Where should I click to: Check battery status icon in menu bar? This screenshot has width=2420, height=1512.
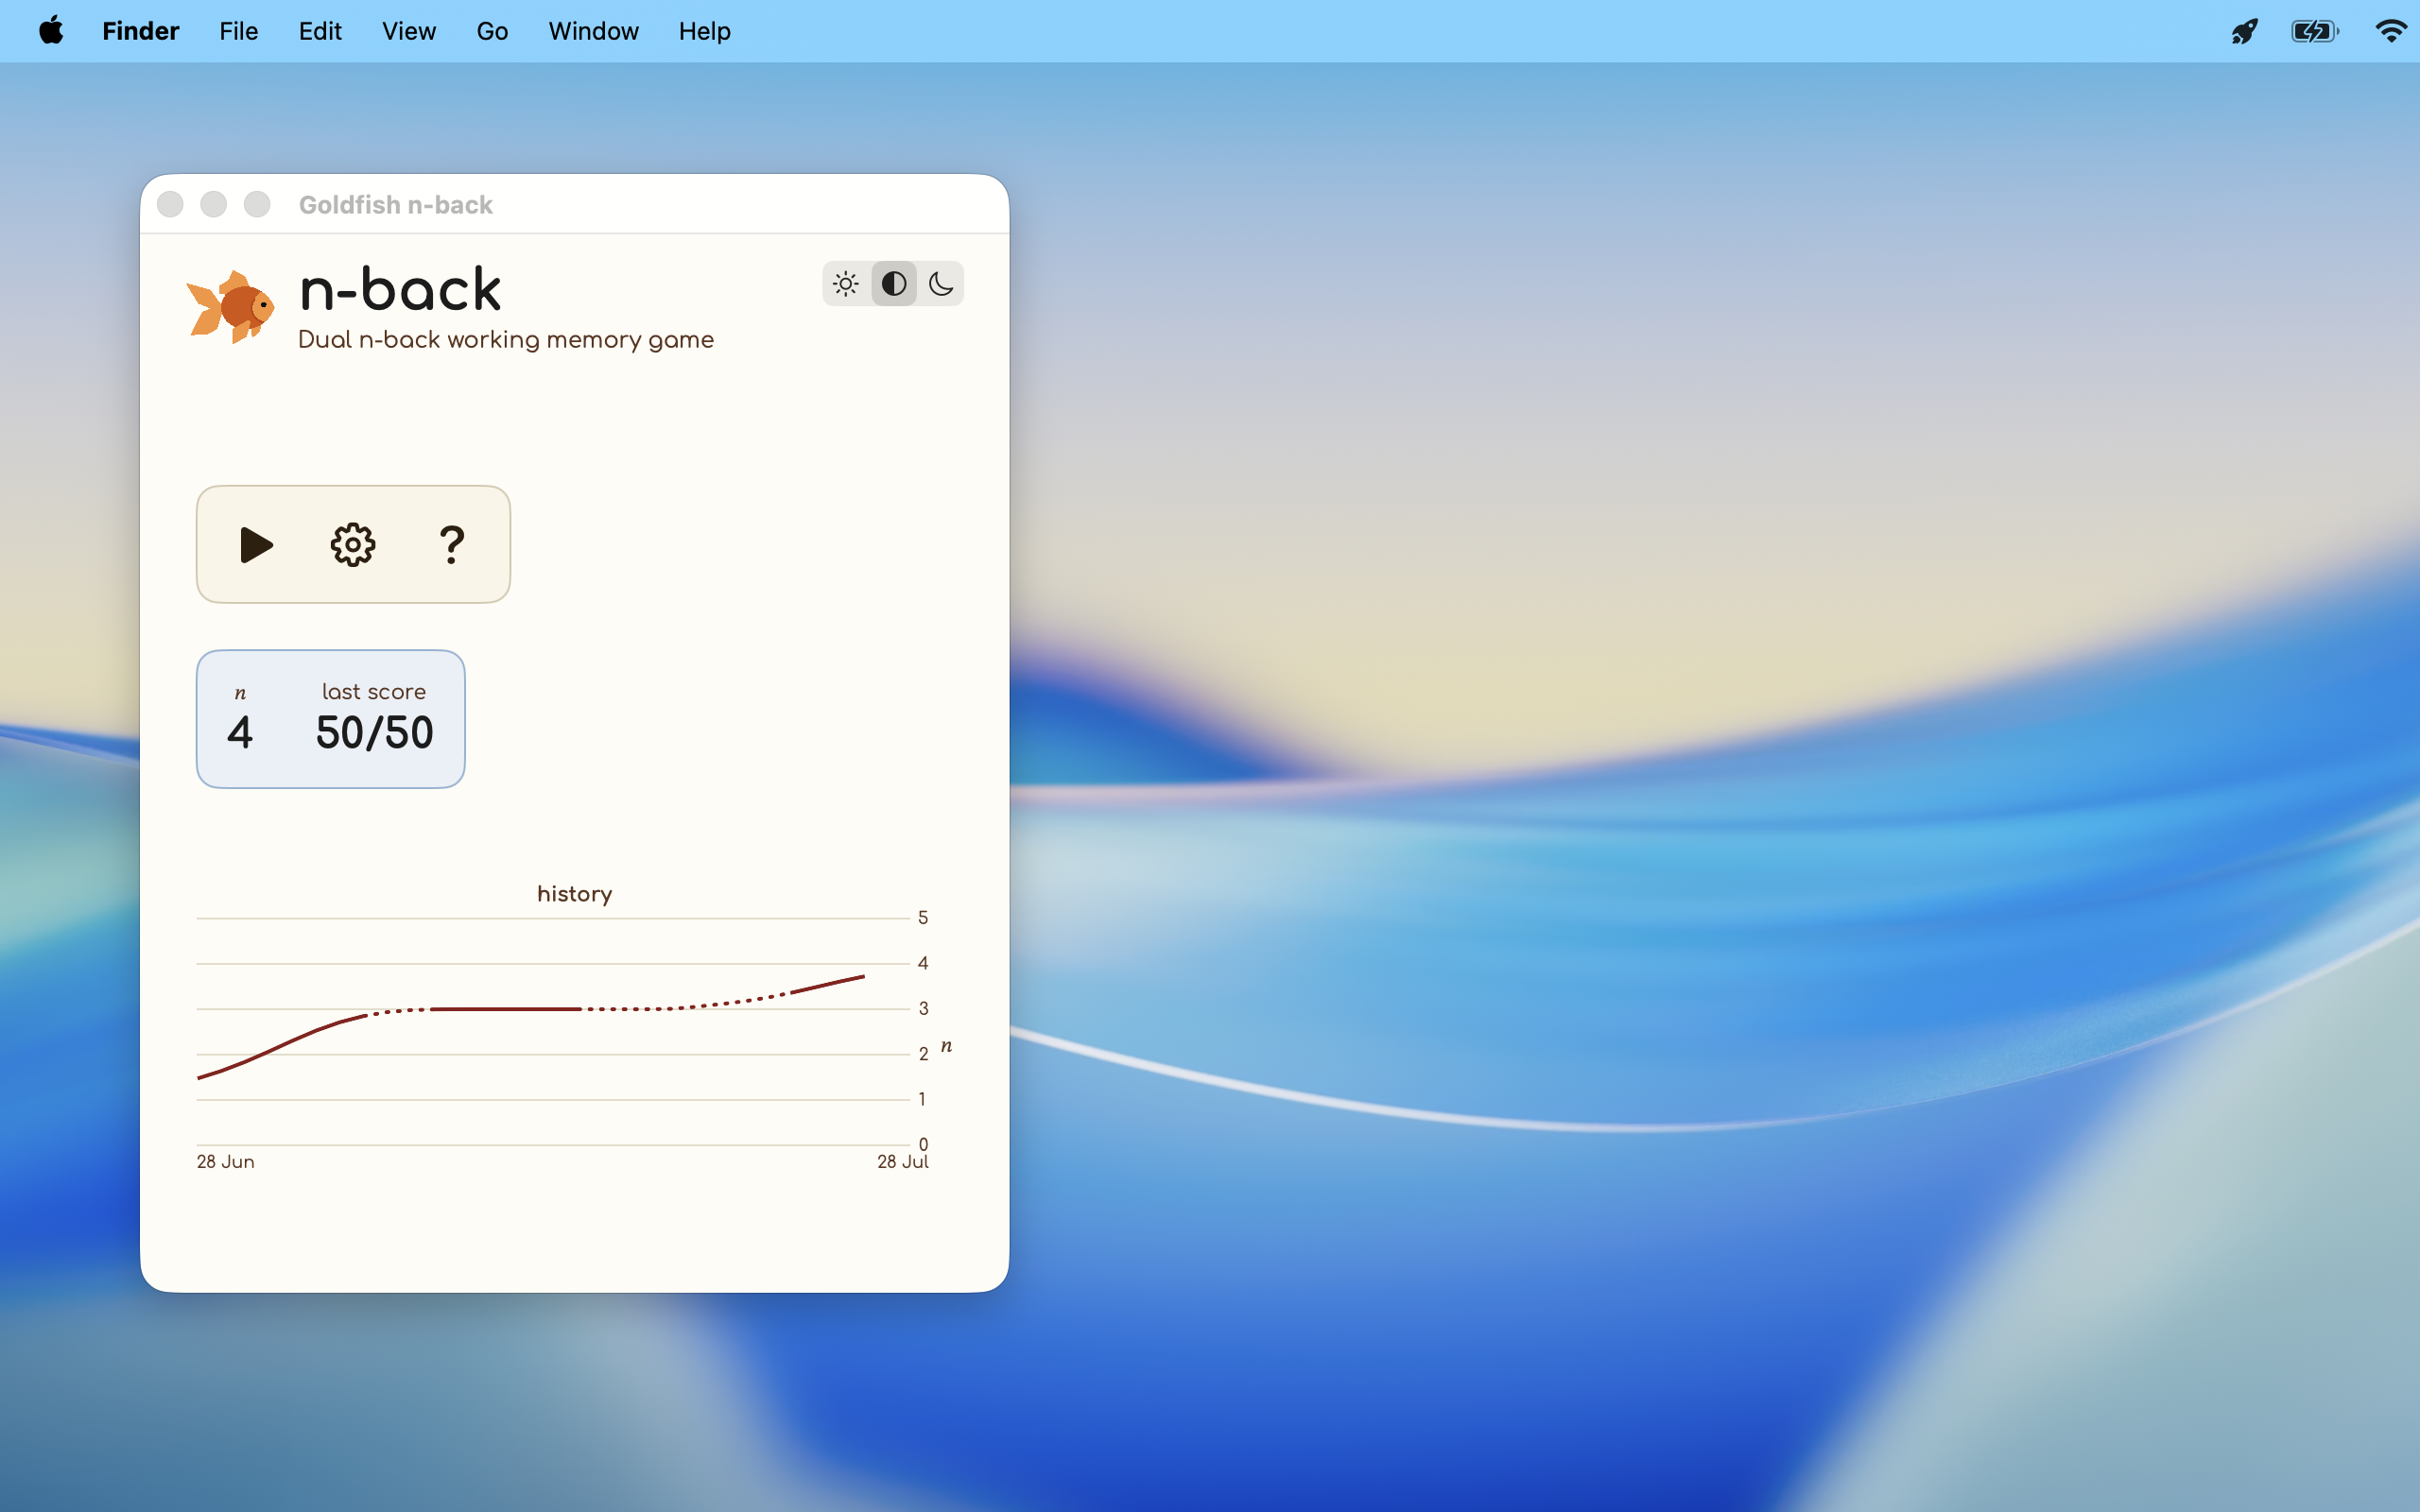click(2315, 31)
